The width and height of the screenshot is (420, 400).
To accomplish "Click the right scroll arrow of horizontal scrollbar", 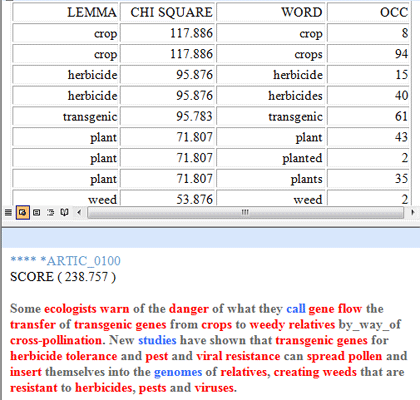I will [413, 212].
